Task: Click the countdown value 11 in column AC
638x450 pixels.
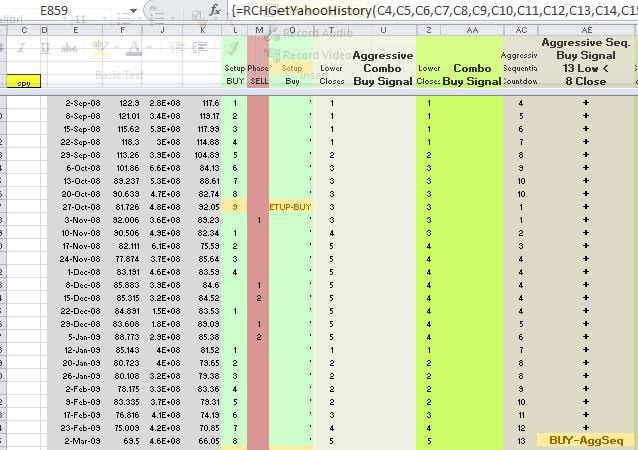Action: [521, 415]
